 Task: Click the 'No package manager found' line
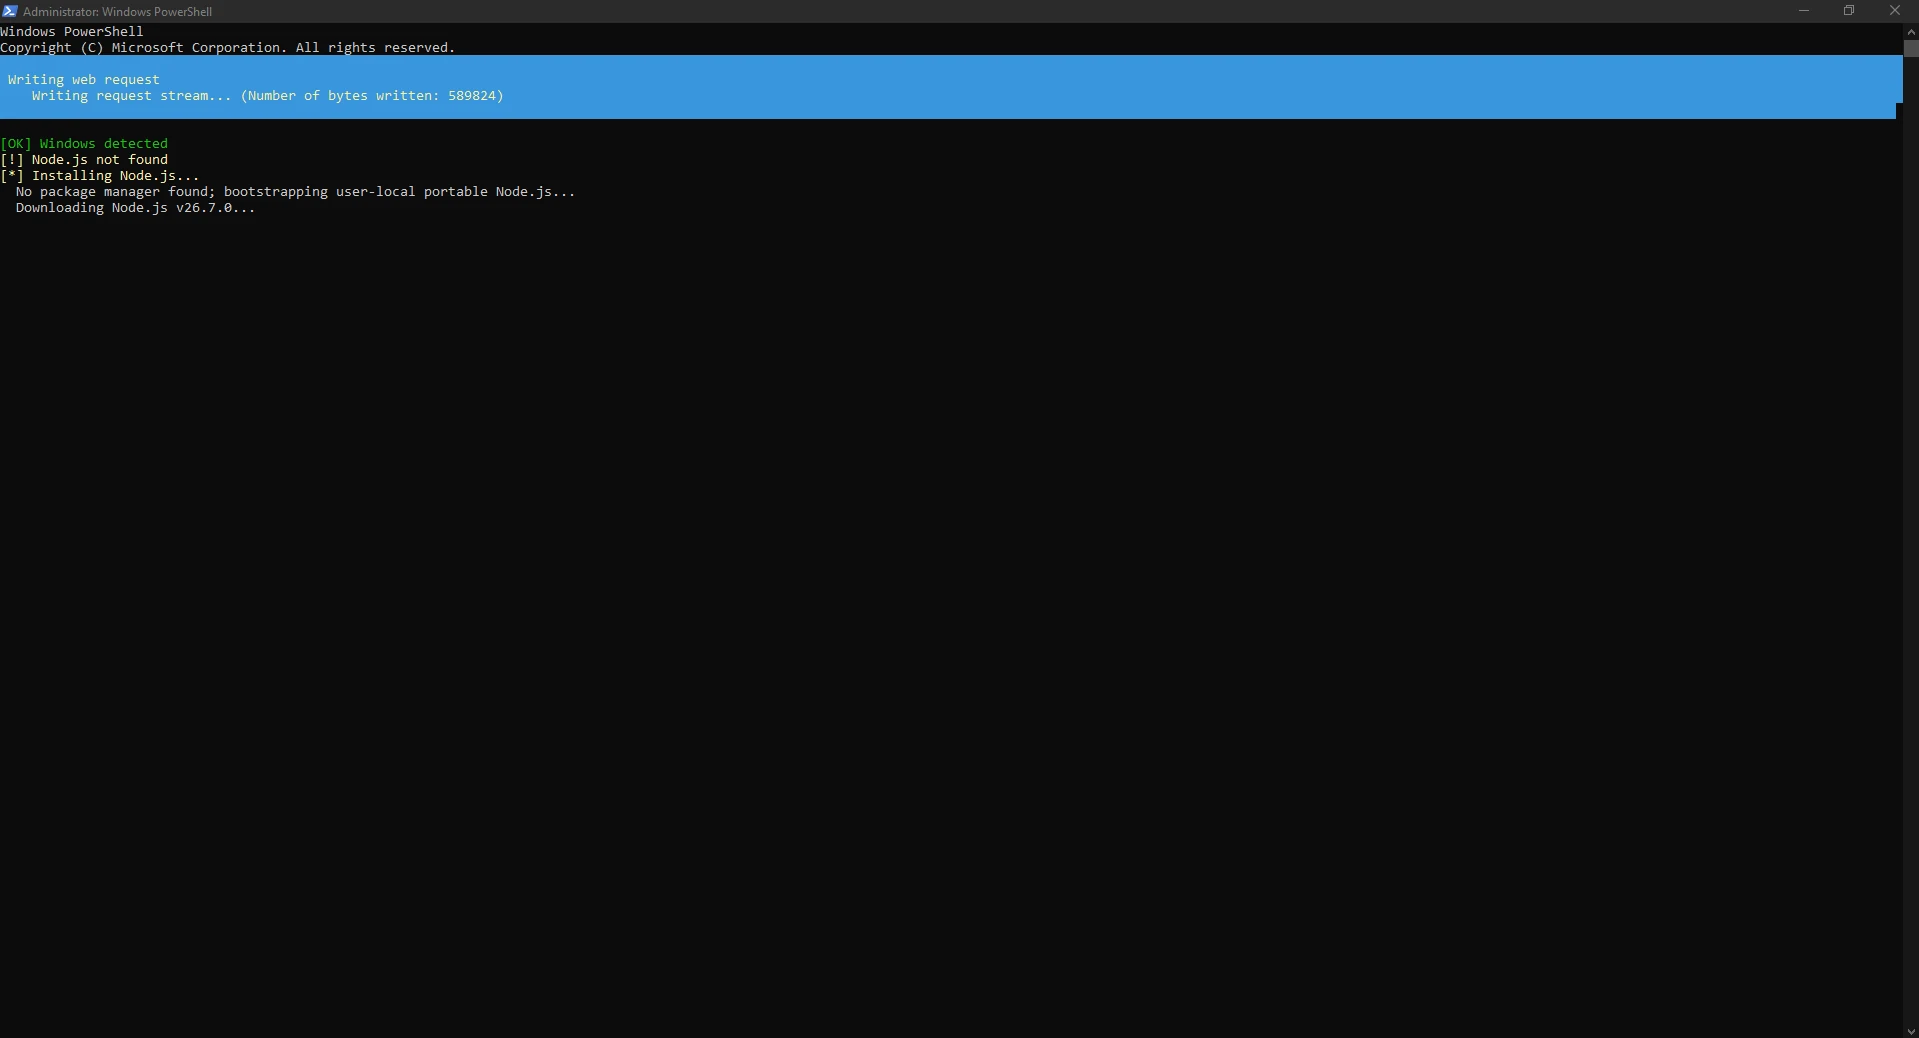[x=296, y=192]
